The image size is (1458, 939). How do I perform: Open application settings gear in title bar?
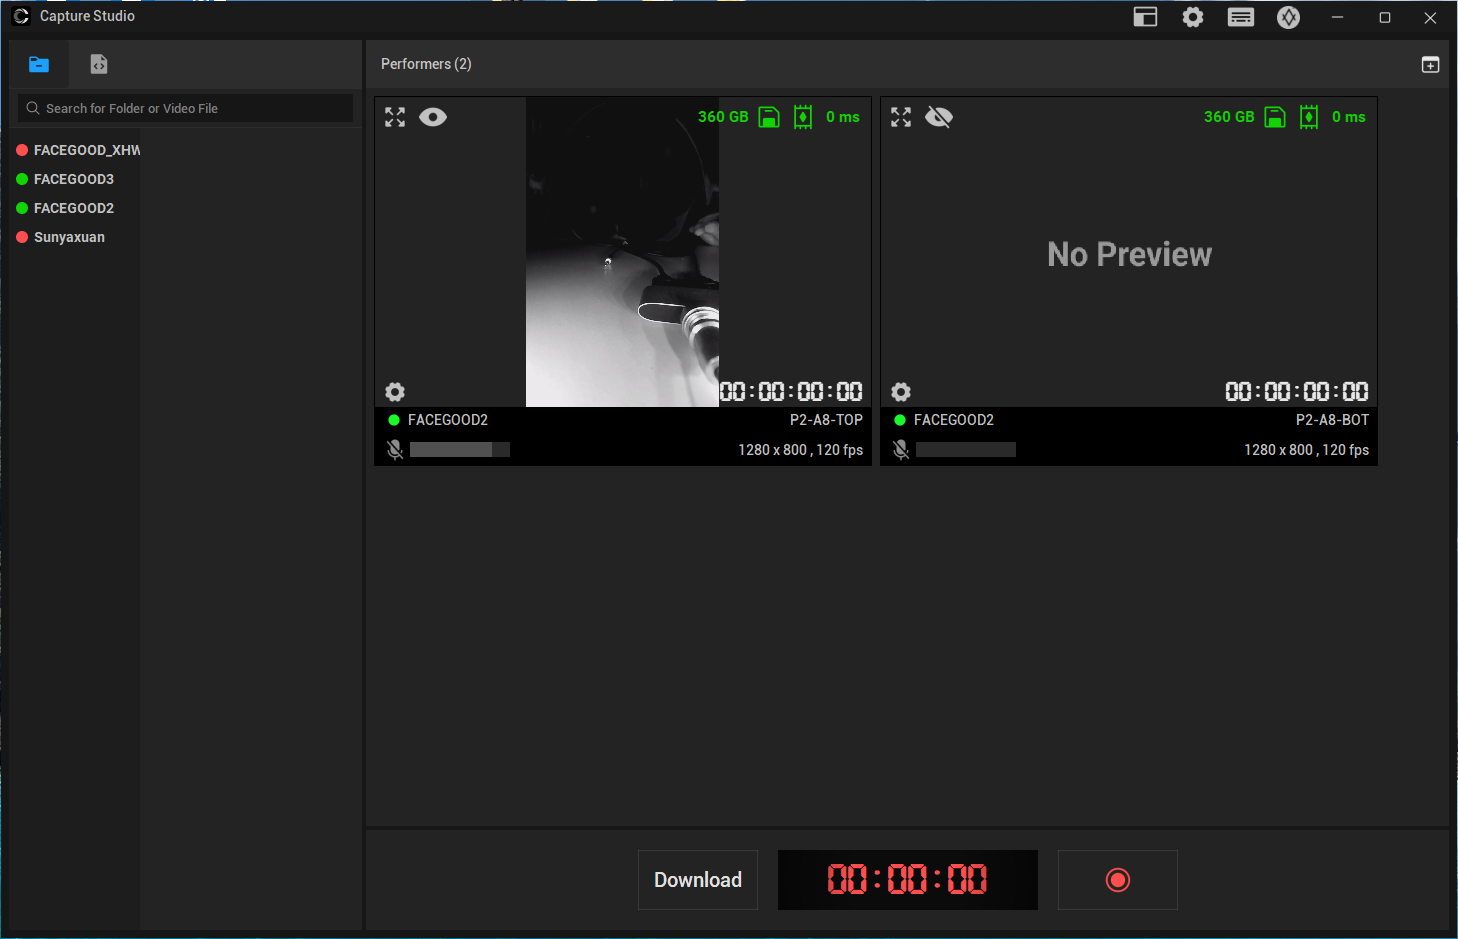coord(1193,17)
